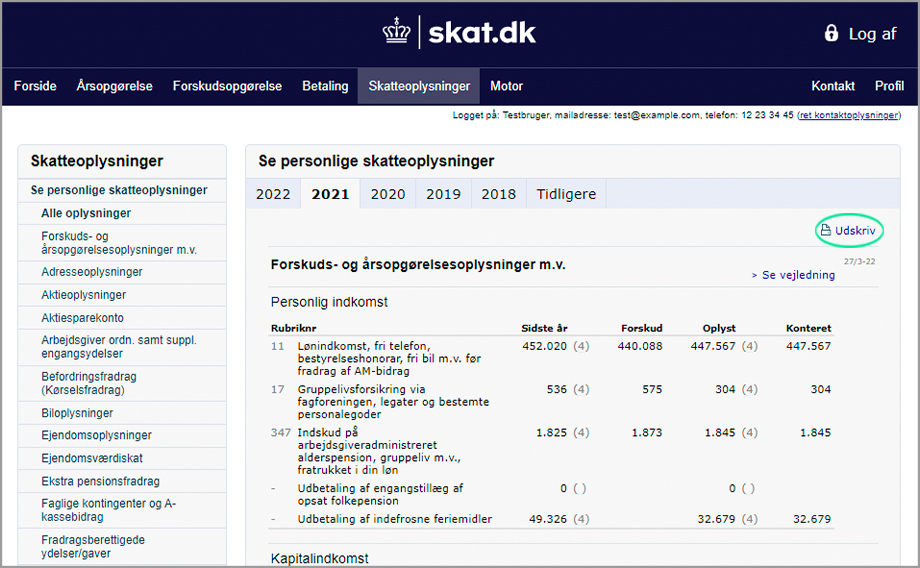Click the Oplyst column header

(719, 328)
